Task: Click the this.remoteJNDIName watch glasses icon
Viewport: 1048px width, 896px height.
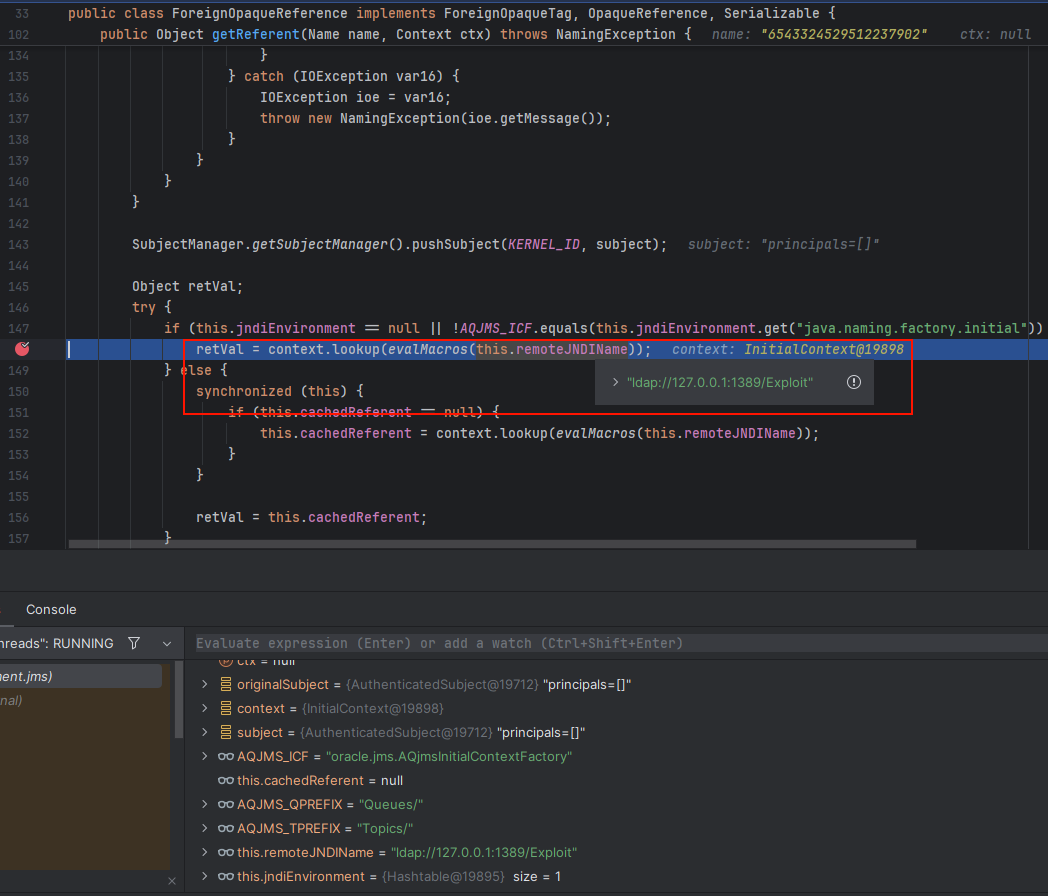Action: coord(226,853)
